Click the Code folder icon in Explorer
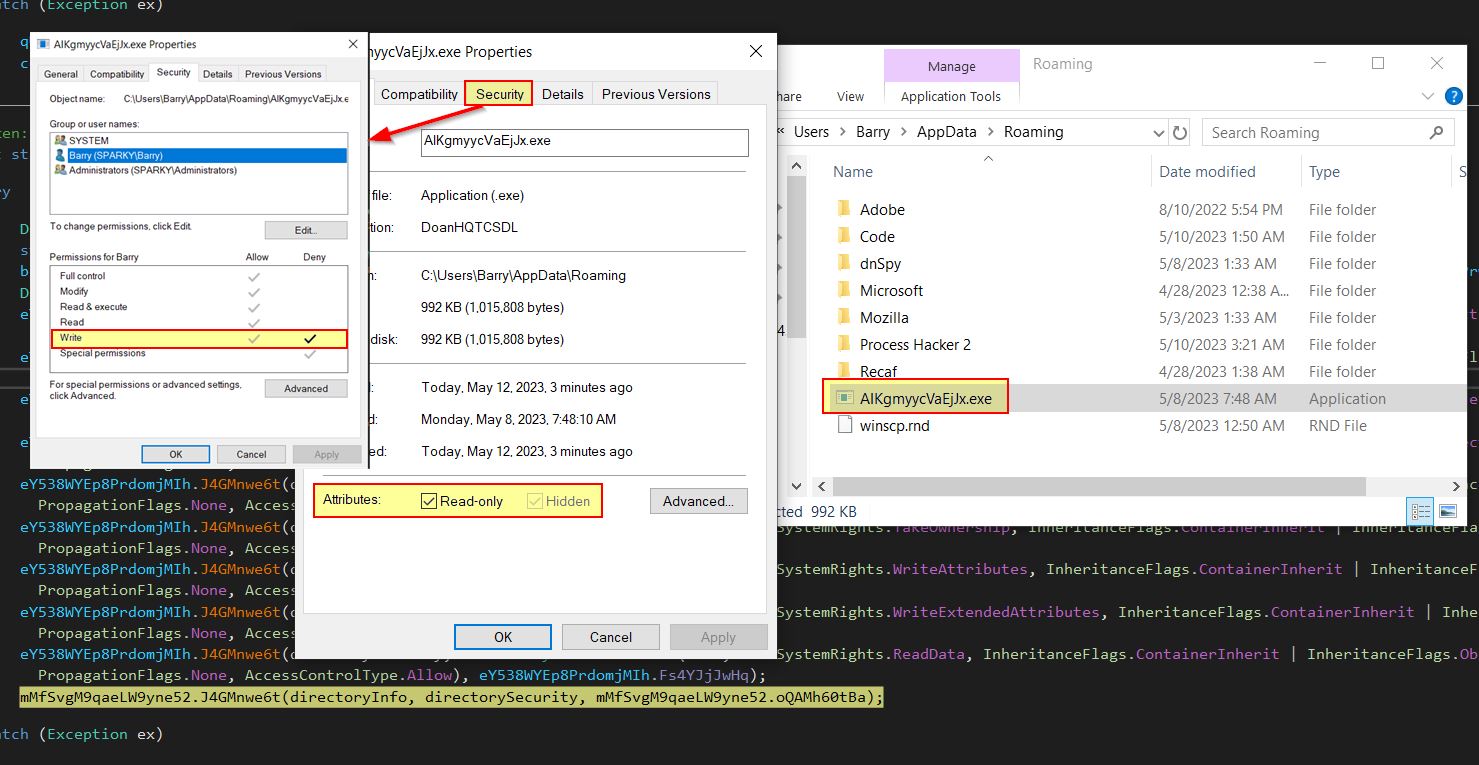Screen dimensions: 1479x765 pos(842,237)
